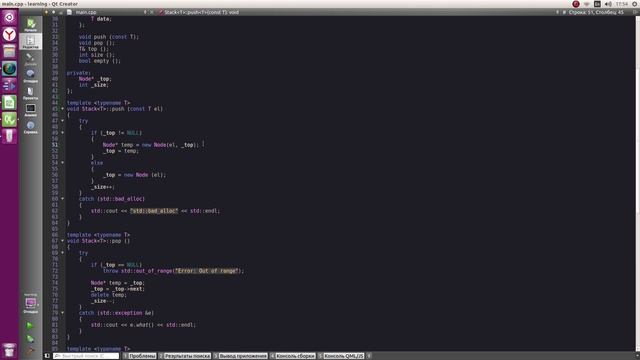Collapse the try block at line 47
The height and width of the screenshot is (360, 640).
tap(62, 121)
